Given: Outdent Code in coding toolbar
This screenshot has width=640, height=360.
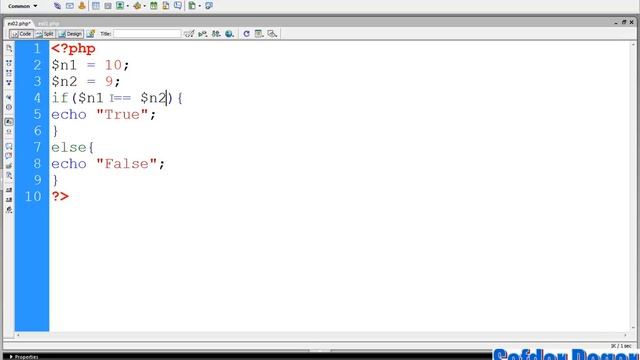Looking at the screenshot, I should [x=9, y=200].
